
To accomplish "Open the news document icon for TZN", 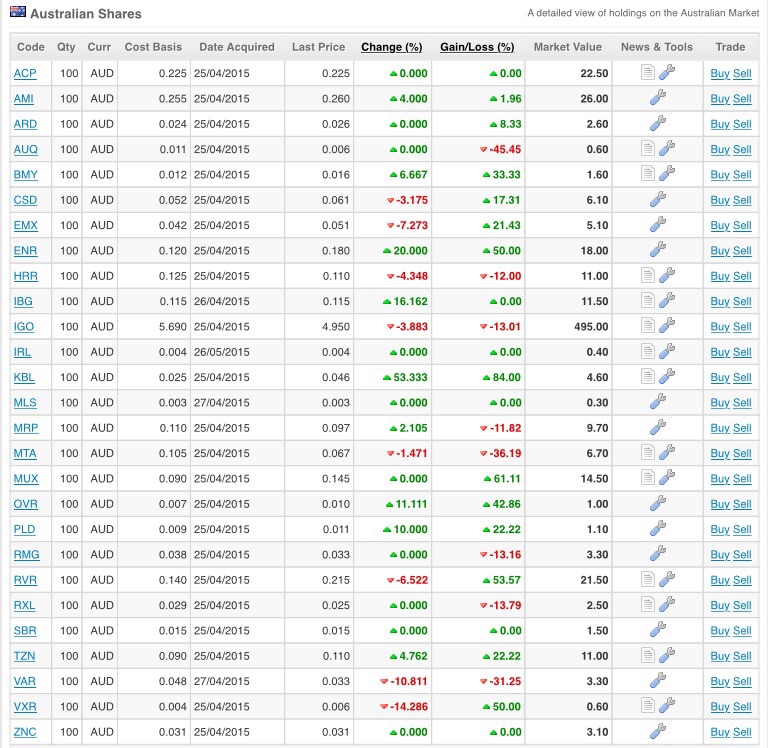I will pyautogui.click(x=648, y=655).
